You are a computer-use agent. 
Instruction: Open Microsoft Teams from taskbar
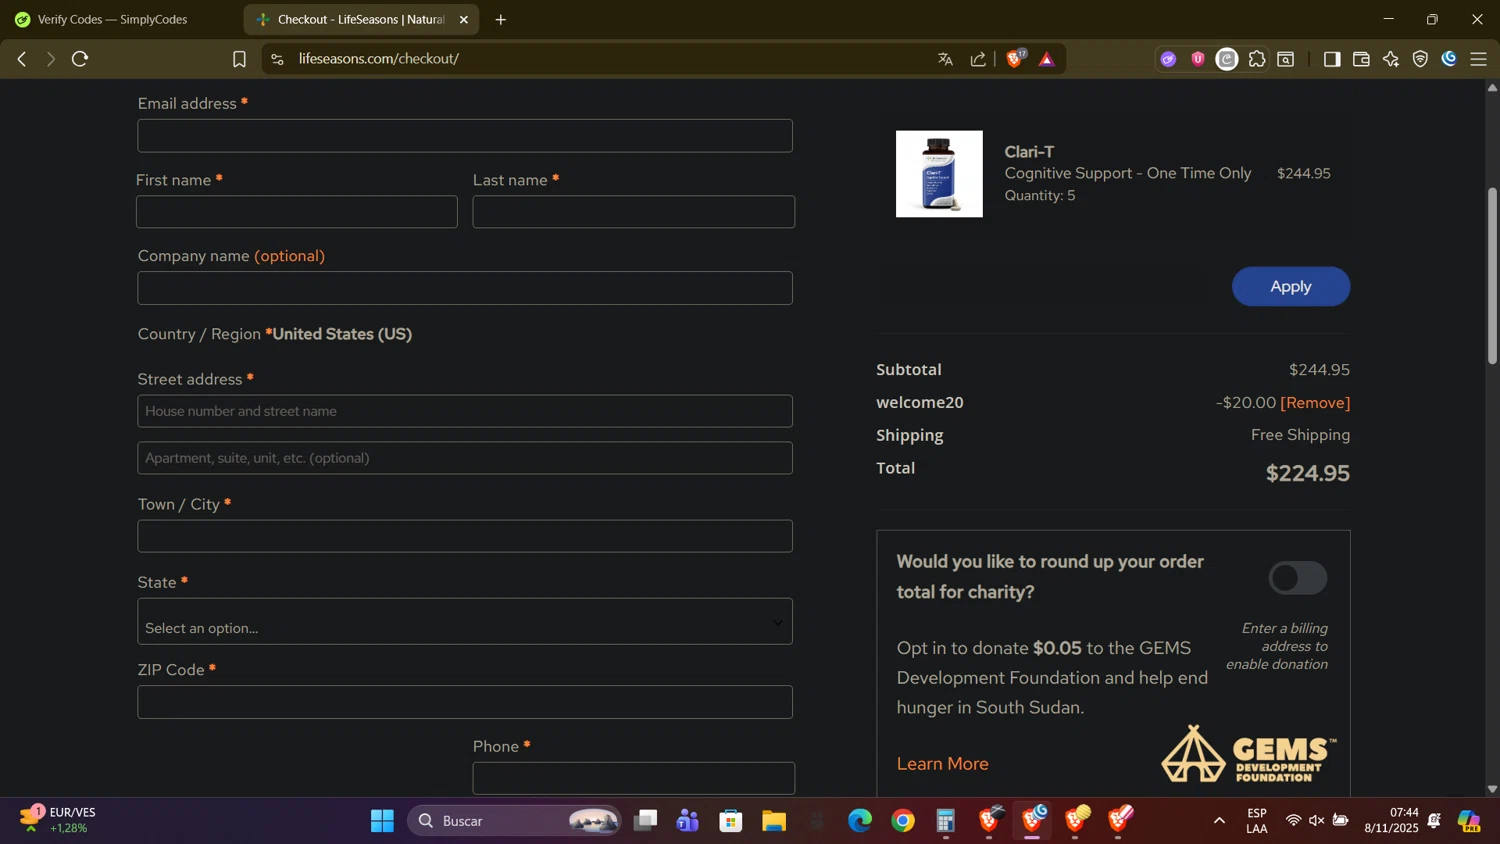688,821
